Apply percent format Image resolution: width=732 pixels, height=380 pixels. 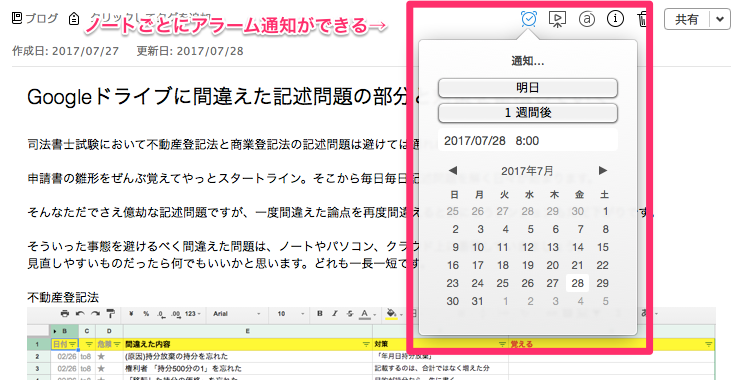146,314
